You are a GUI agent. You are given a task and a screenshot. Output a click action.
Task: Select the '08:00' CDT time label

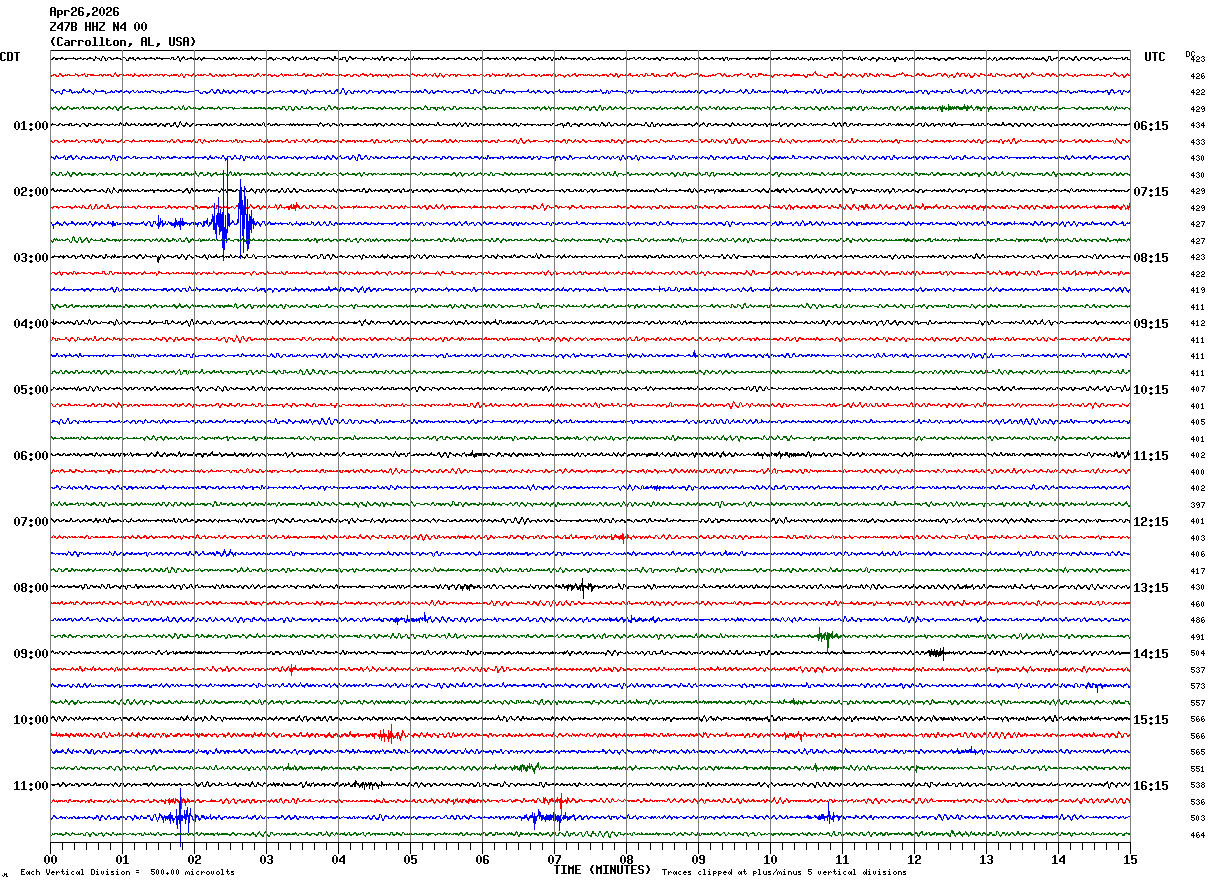(x=31, y=588)
